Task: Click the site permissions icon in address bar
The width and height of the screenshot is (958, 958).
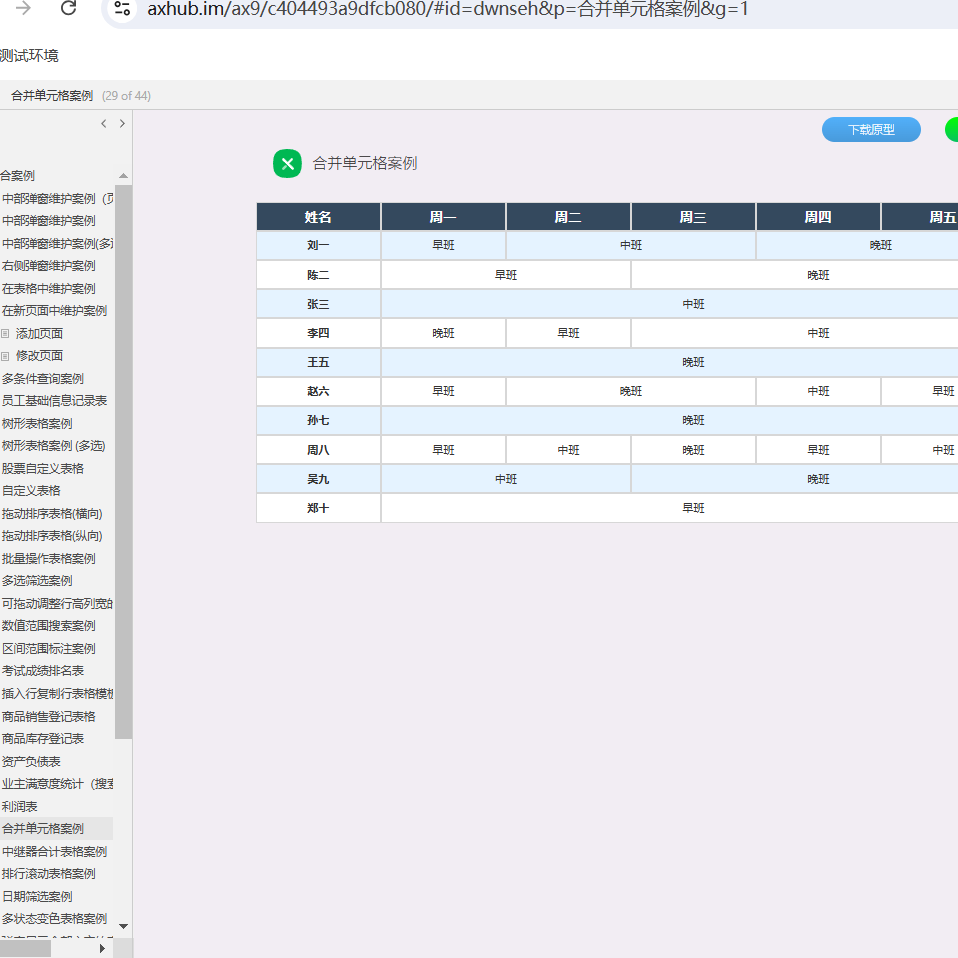Action: pos(123,9)
